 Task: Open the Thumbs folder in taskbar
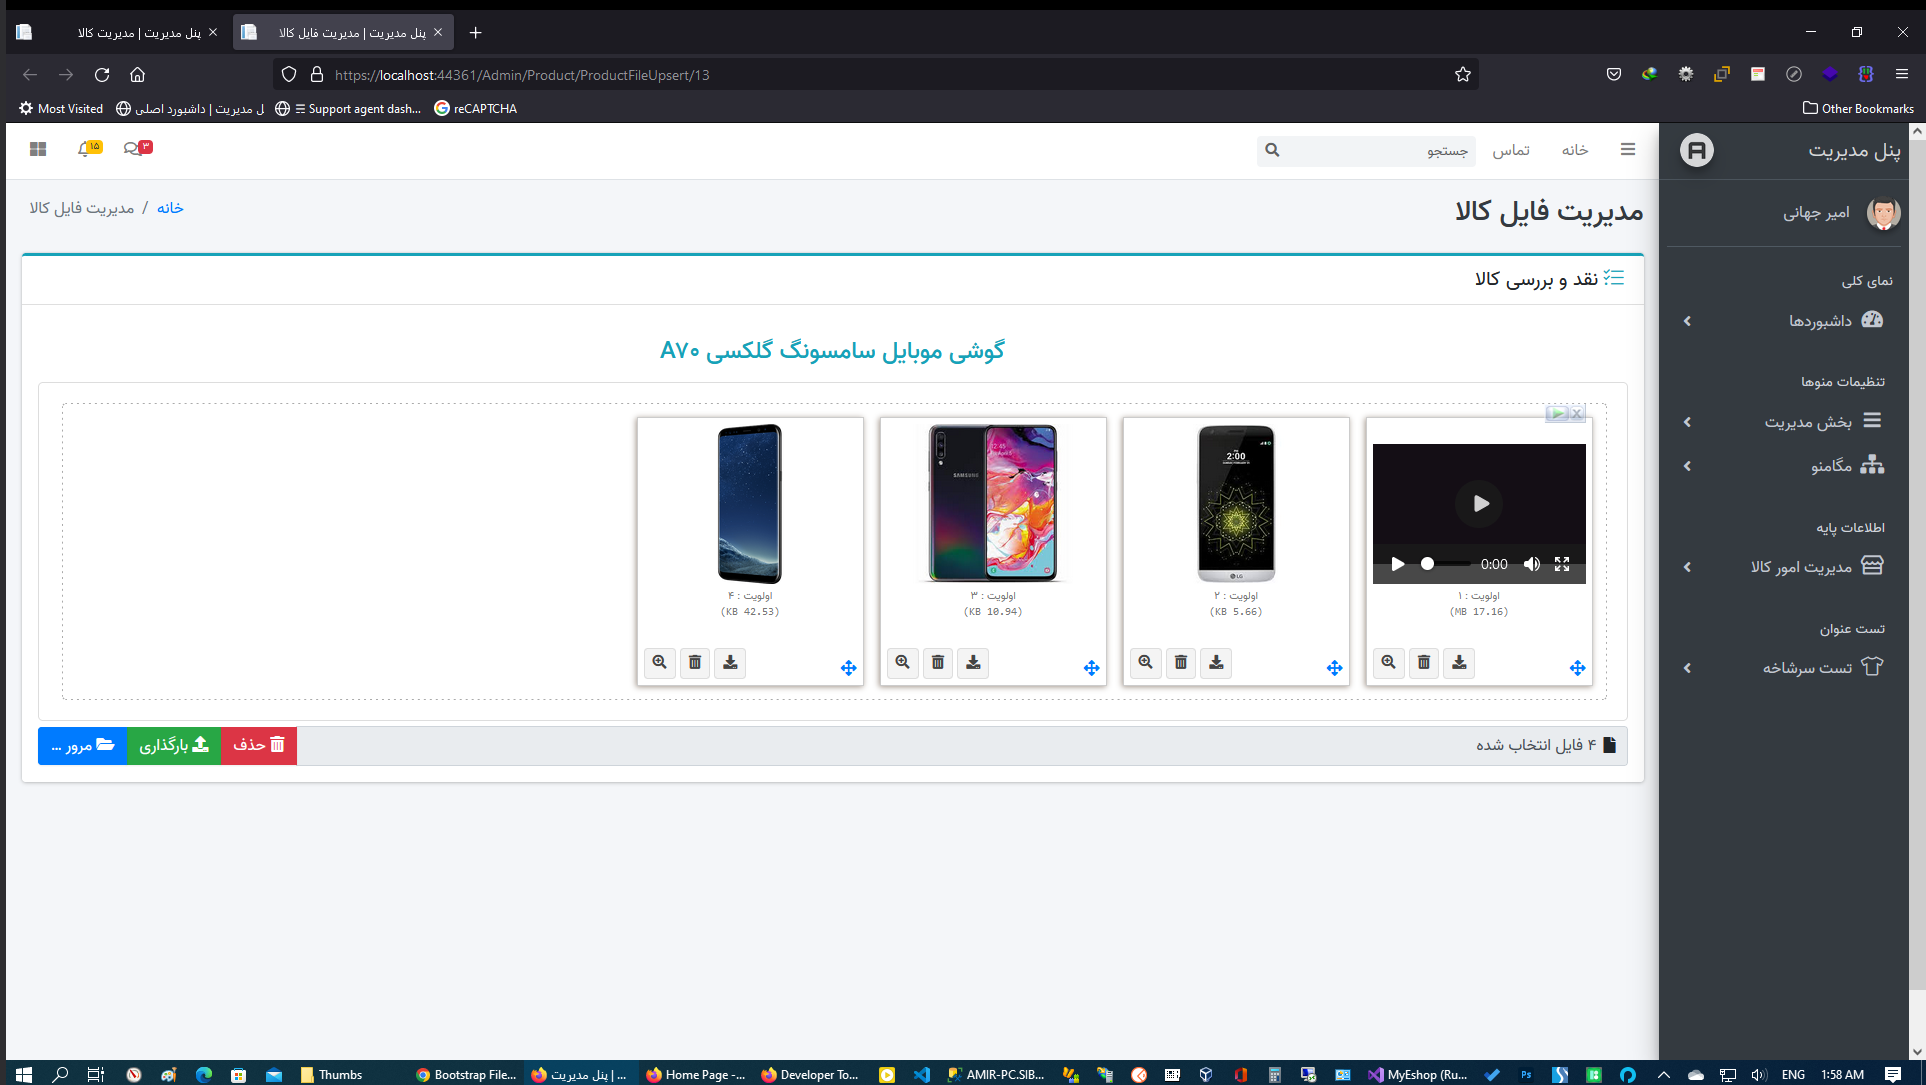click(332, 1074)
